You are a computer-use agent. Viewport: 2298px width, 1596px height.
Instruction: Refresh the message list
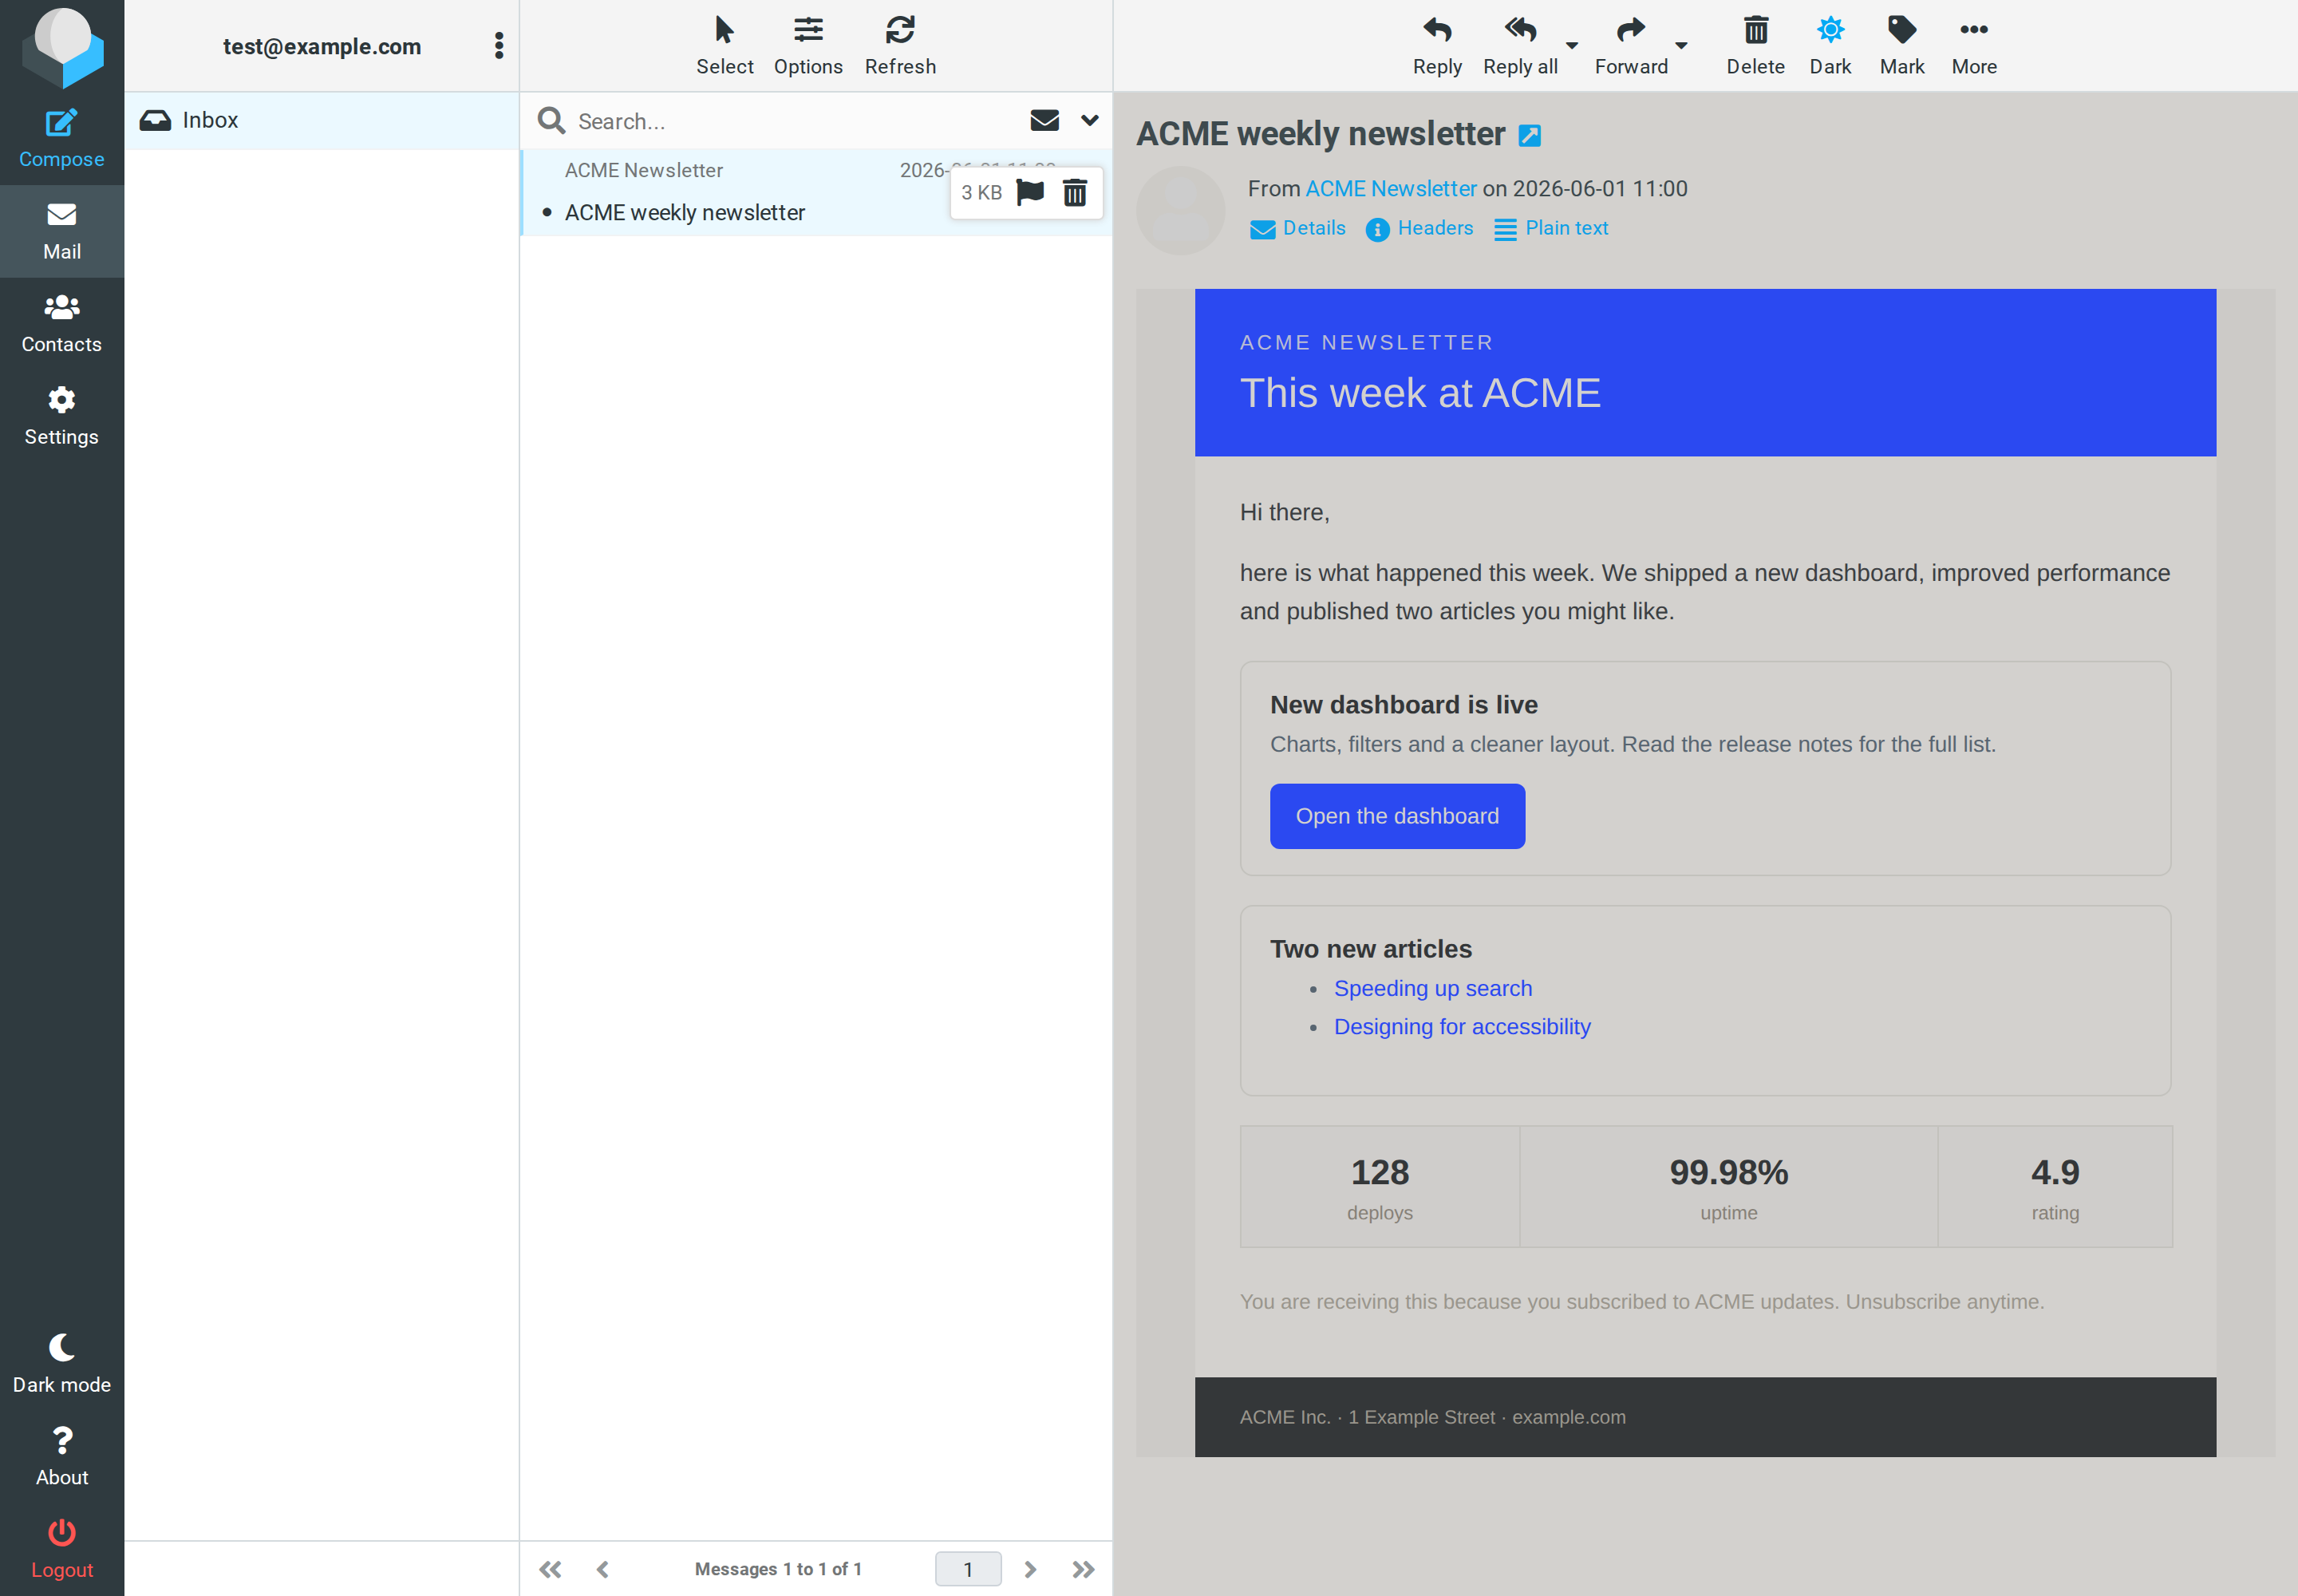(900, 46)
